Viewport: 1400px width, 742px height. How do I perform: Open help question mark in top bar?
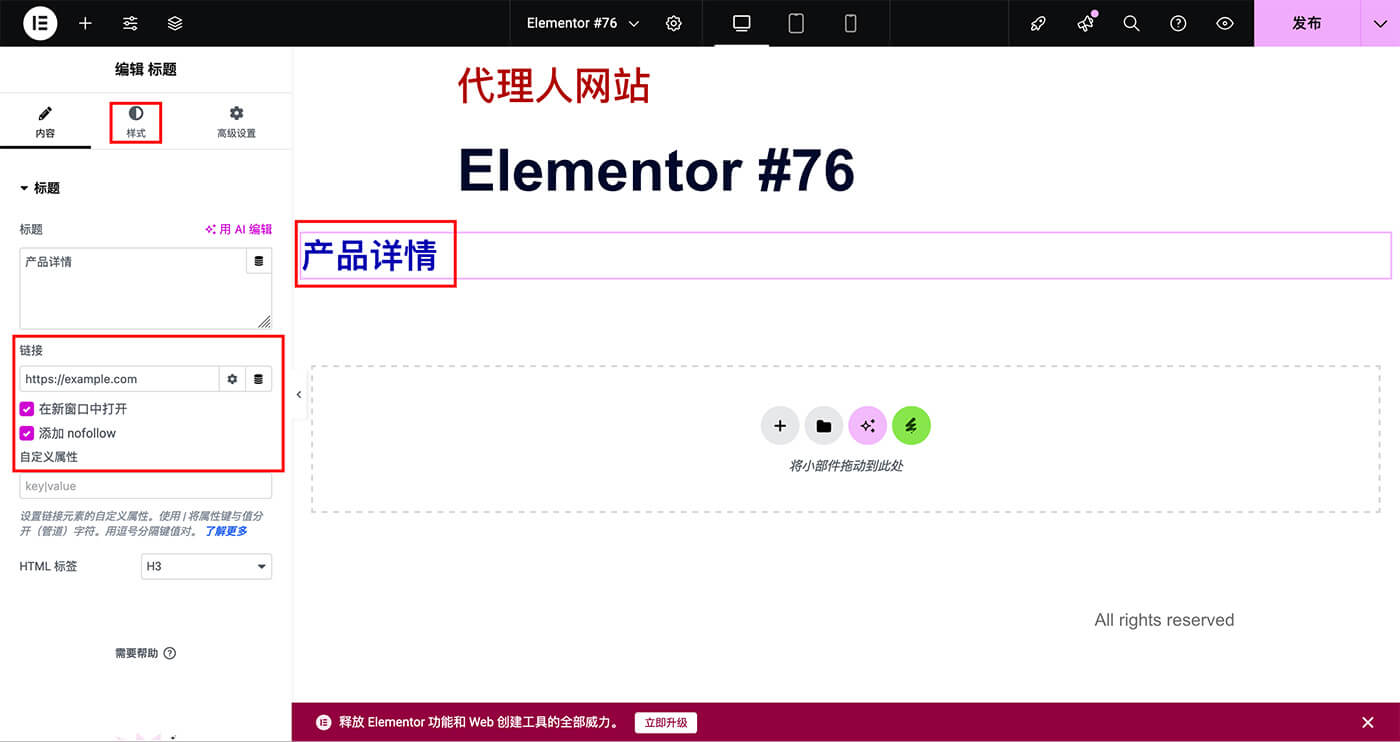[1178, 23]
